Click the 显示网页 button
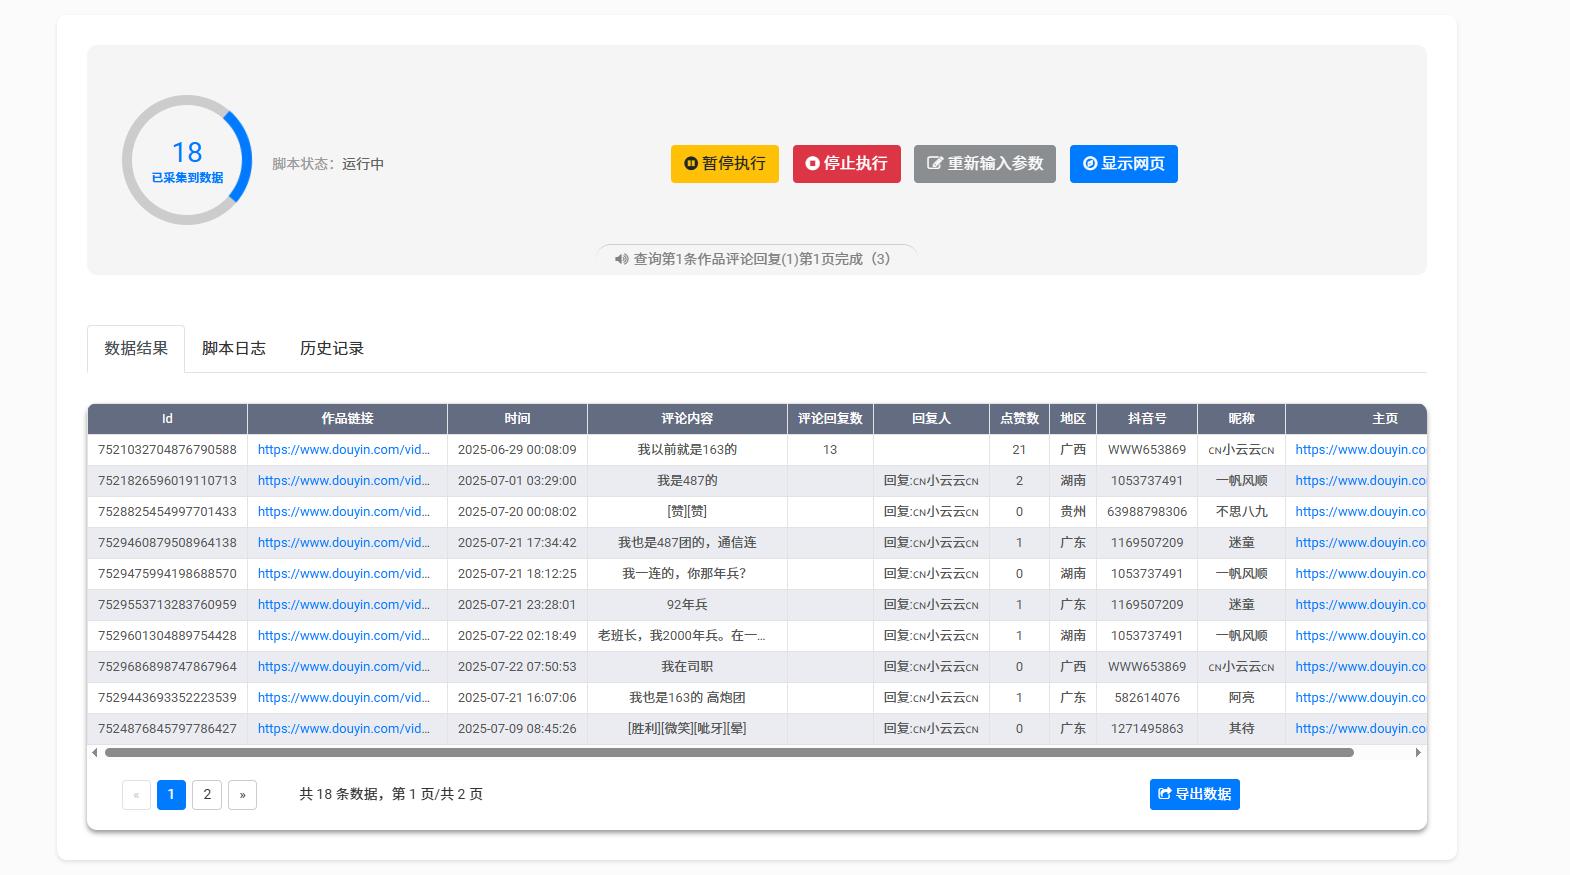The width and height of the screenshot is (1570, 875). coord(1124,164)
